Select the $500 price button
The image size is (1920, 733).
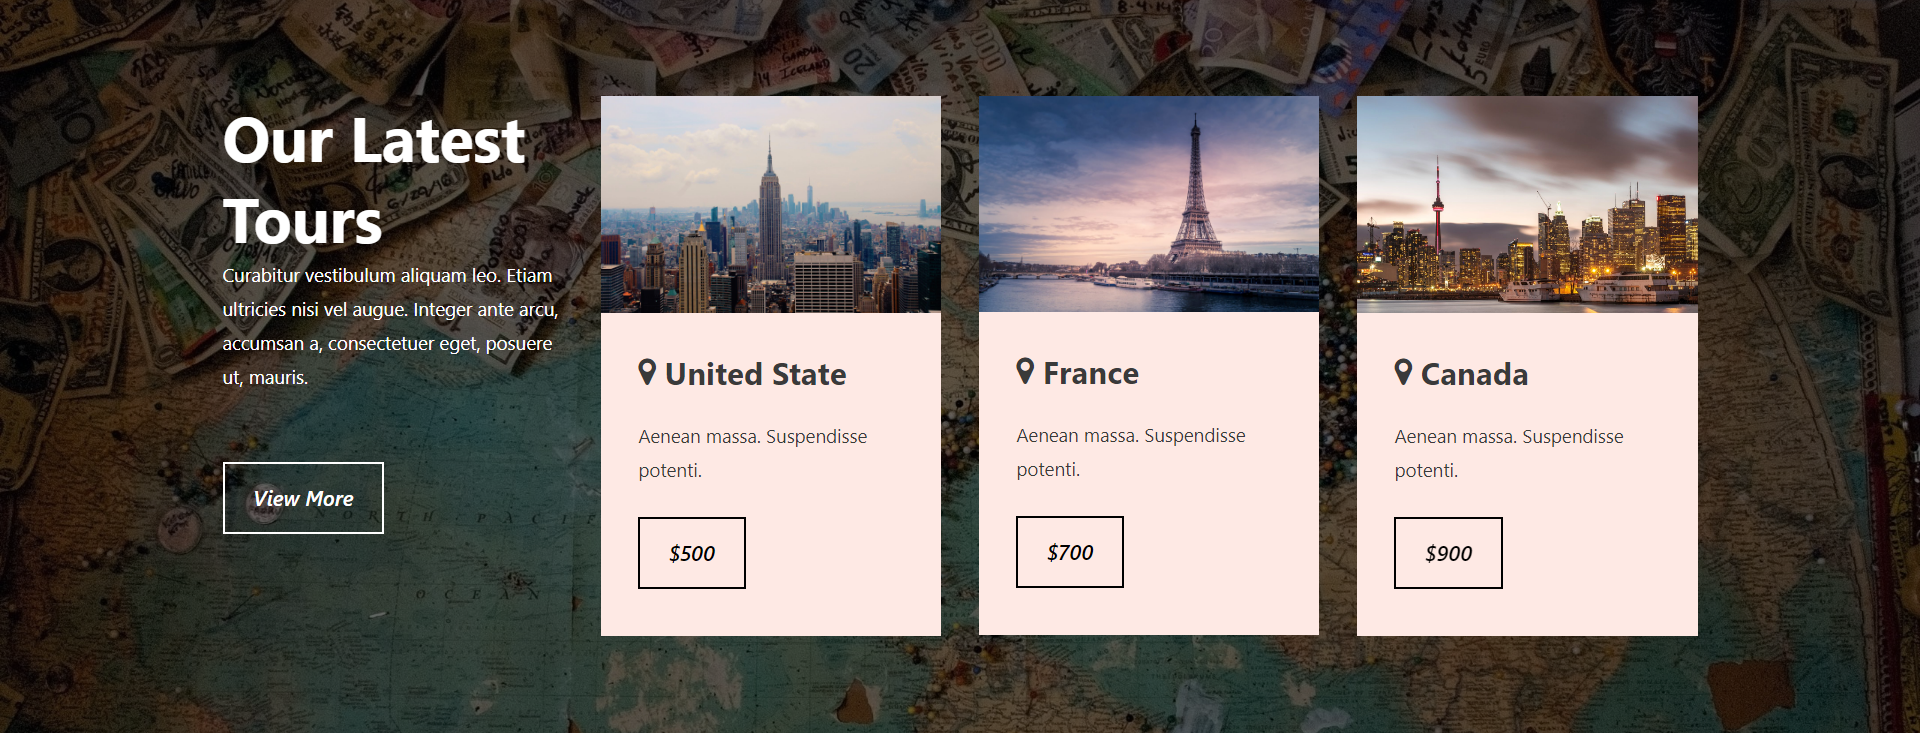tap(692, 553)
